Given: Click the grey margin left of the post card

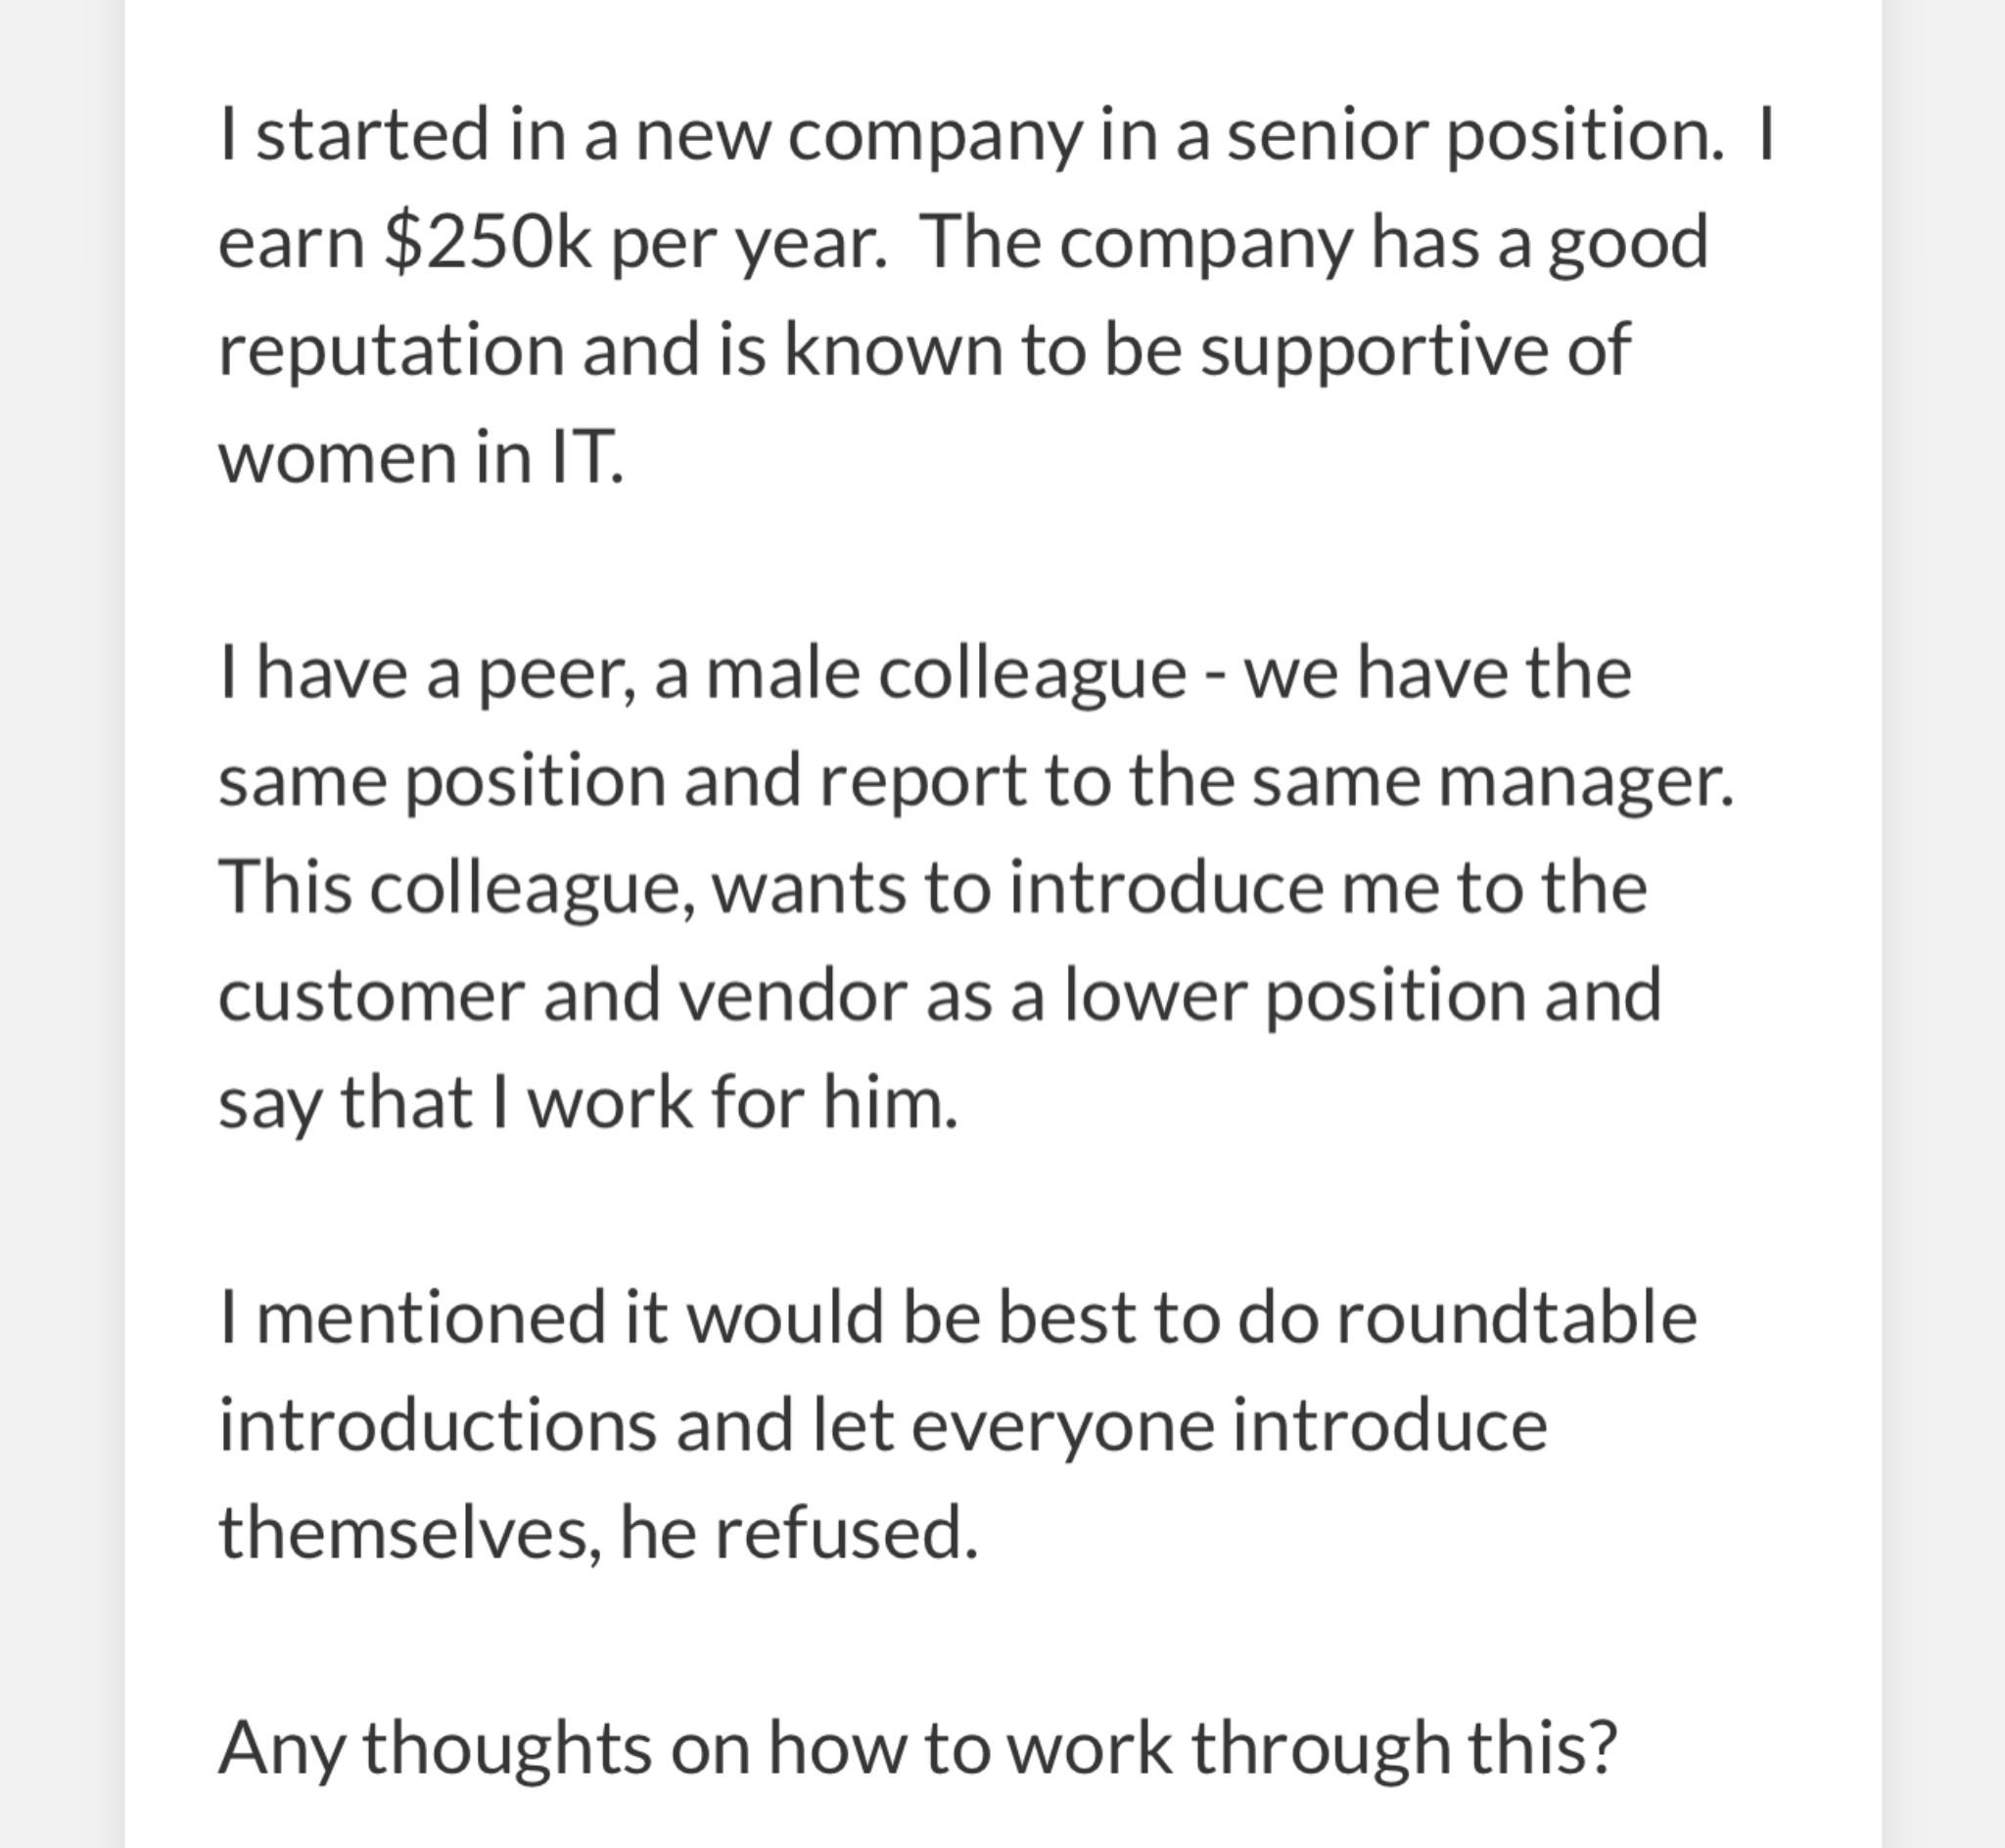Looking at the screenshot, I should pos(62,924).
